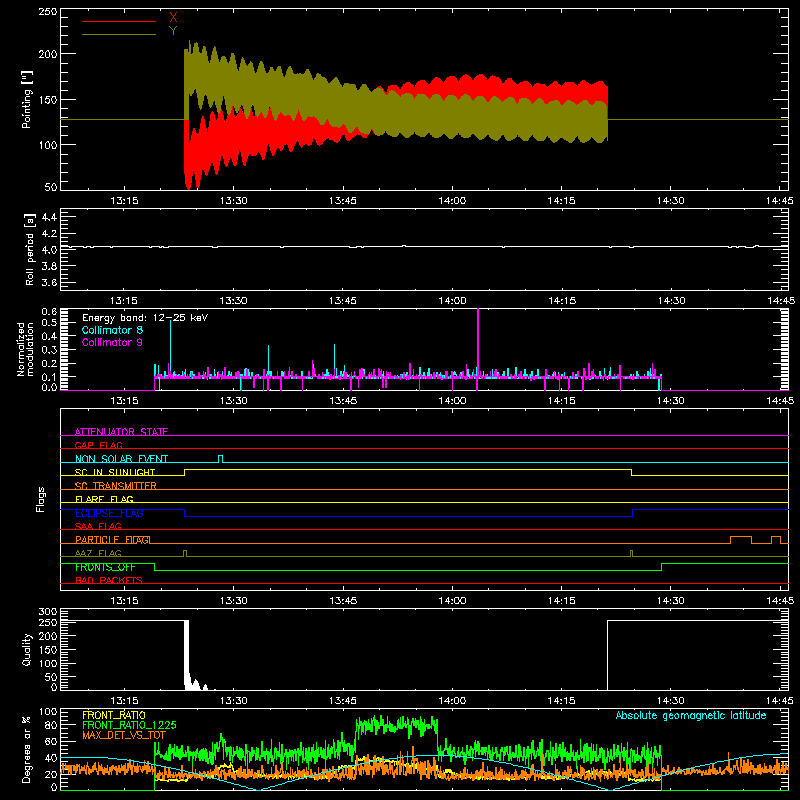
Task: Click the tallest cyan Collimator 8 spike
Action: [170, 347]
